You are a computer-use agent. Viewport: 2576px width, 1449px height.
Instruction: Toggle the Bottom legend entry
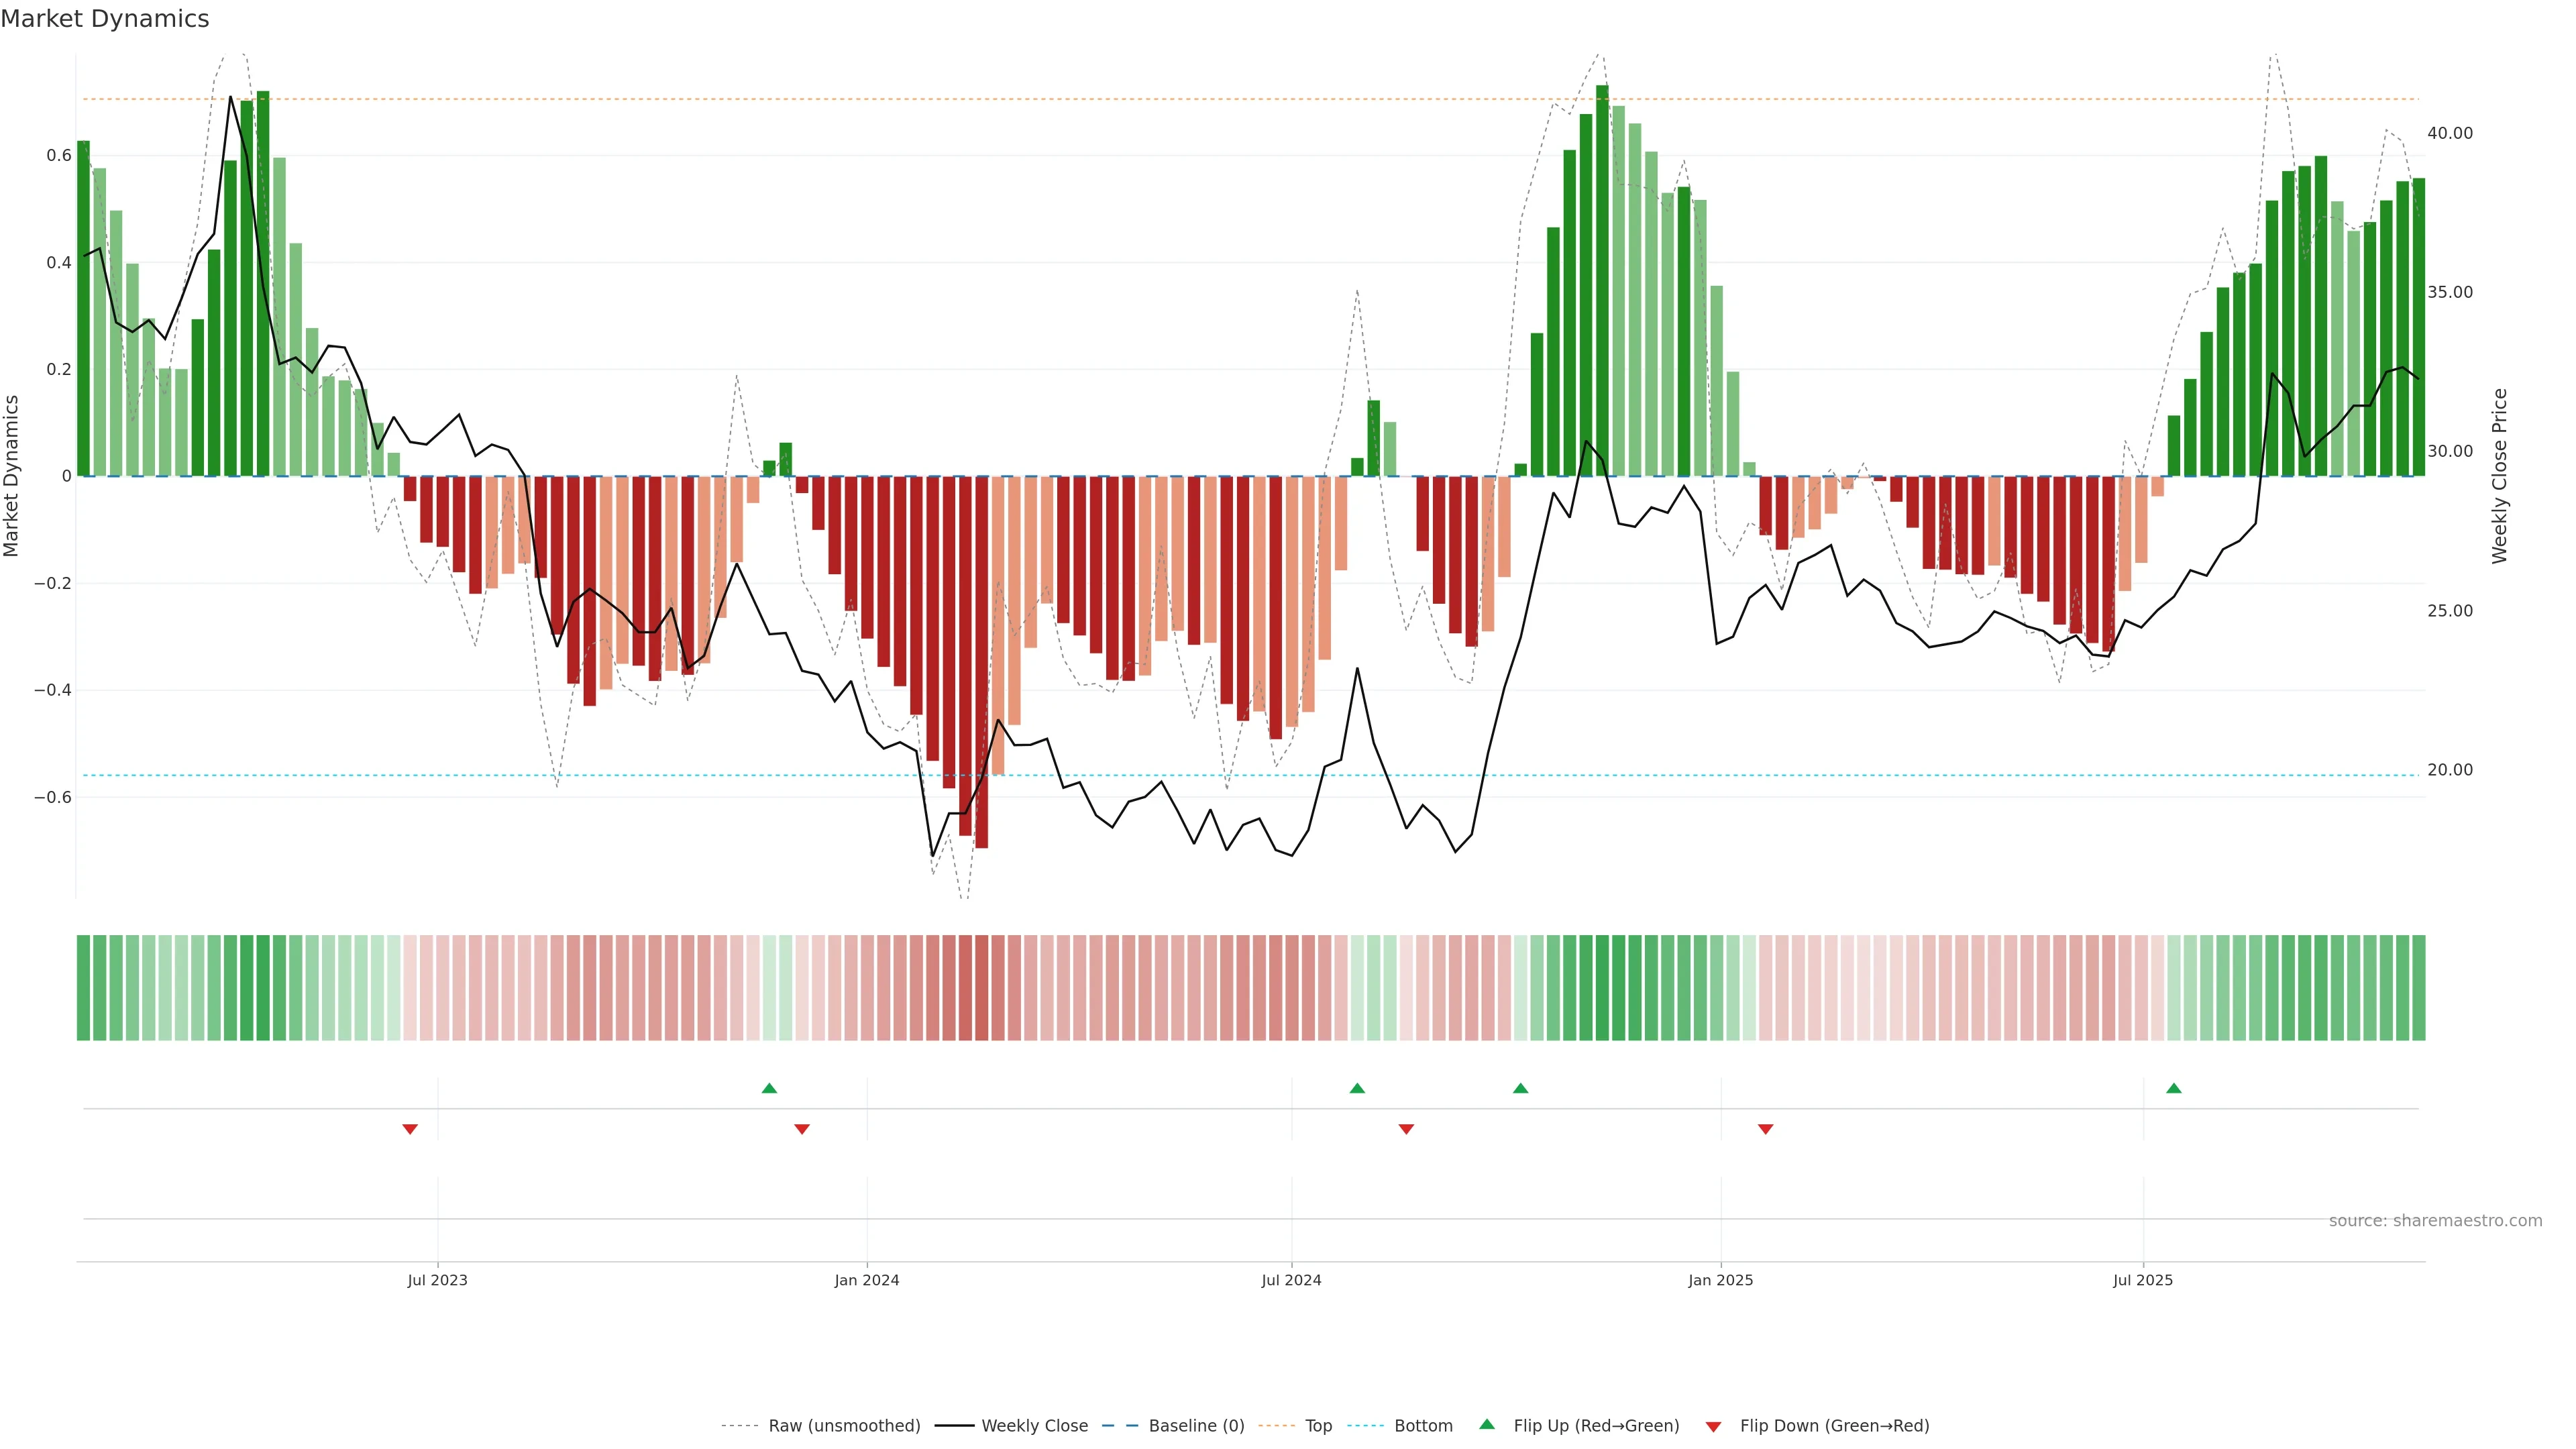point(1423,1426)
